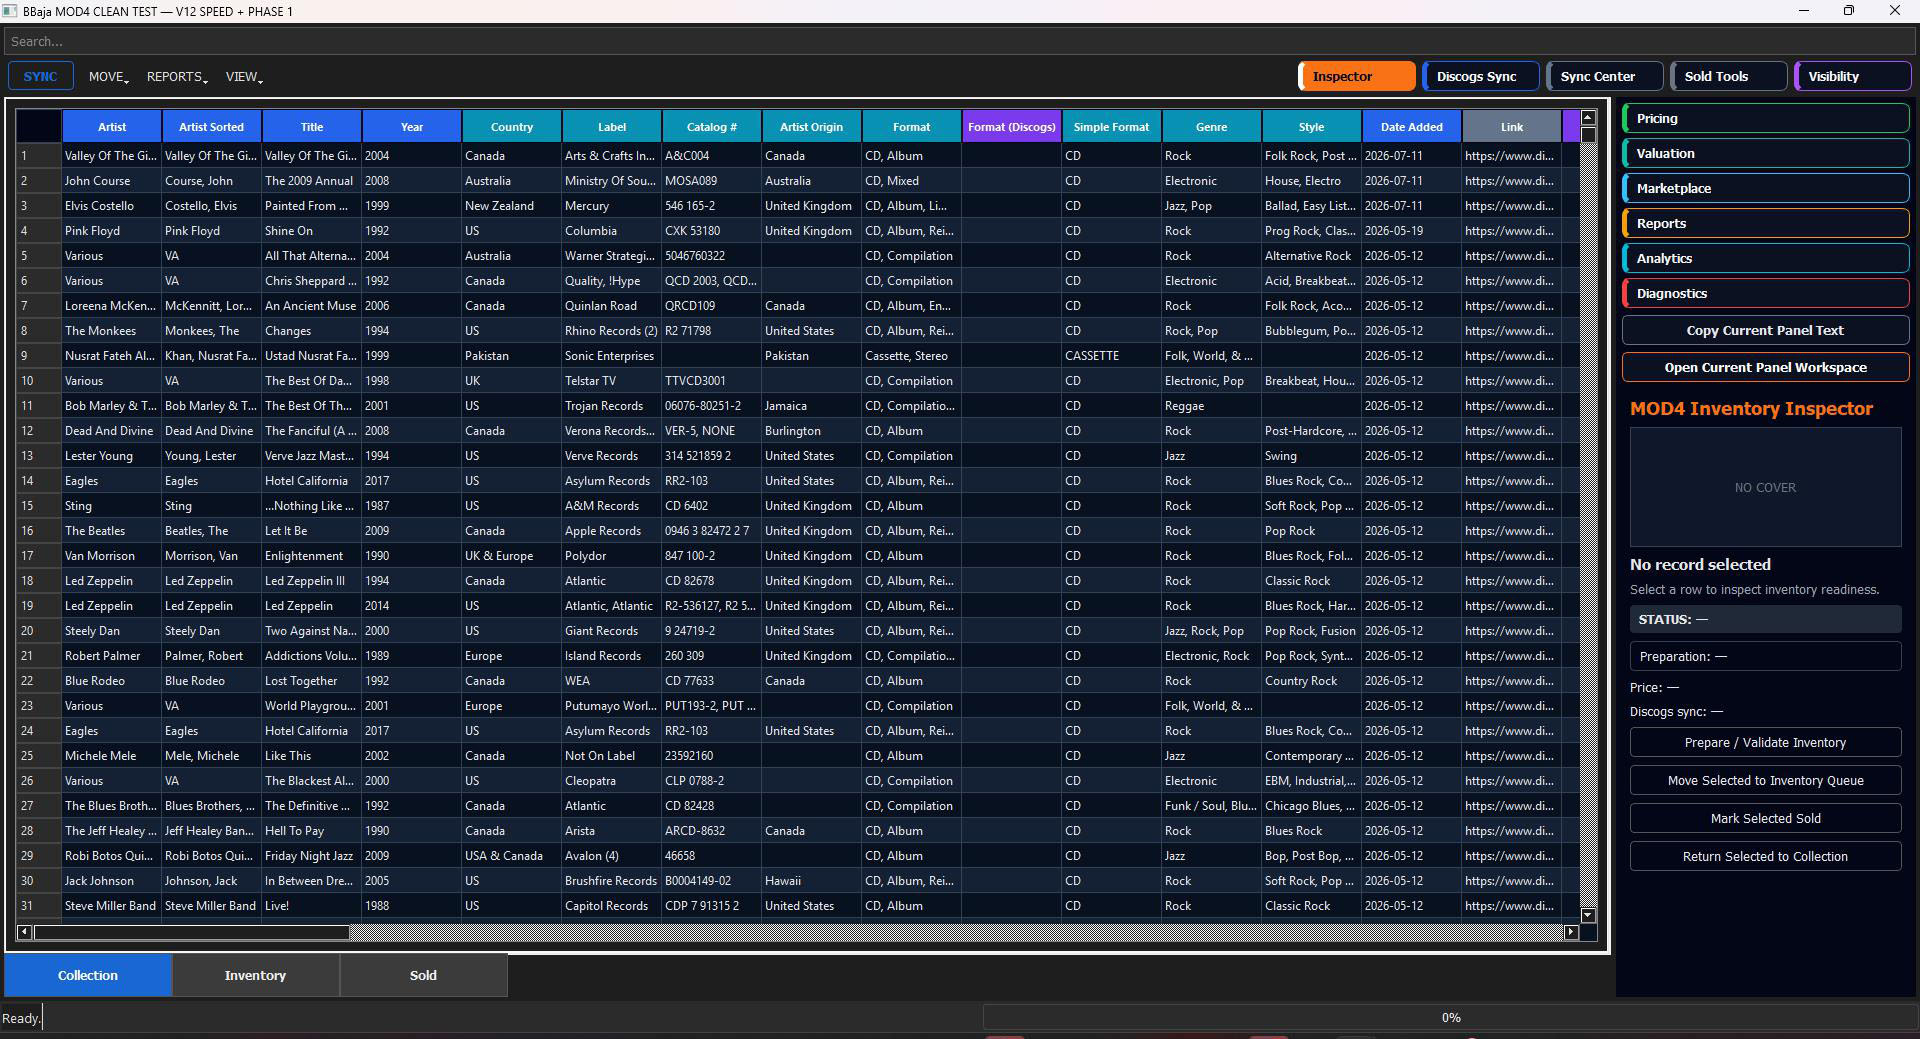
Task: Click the horizontal scrollbar thumb under the table
Action: click(x=191, y=932)
